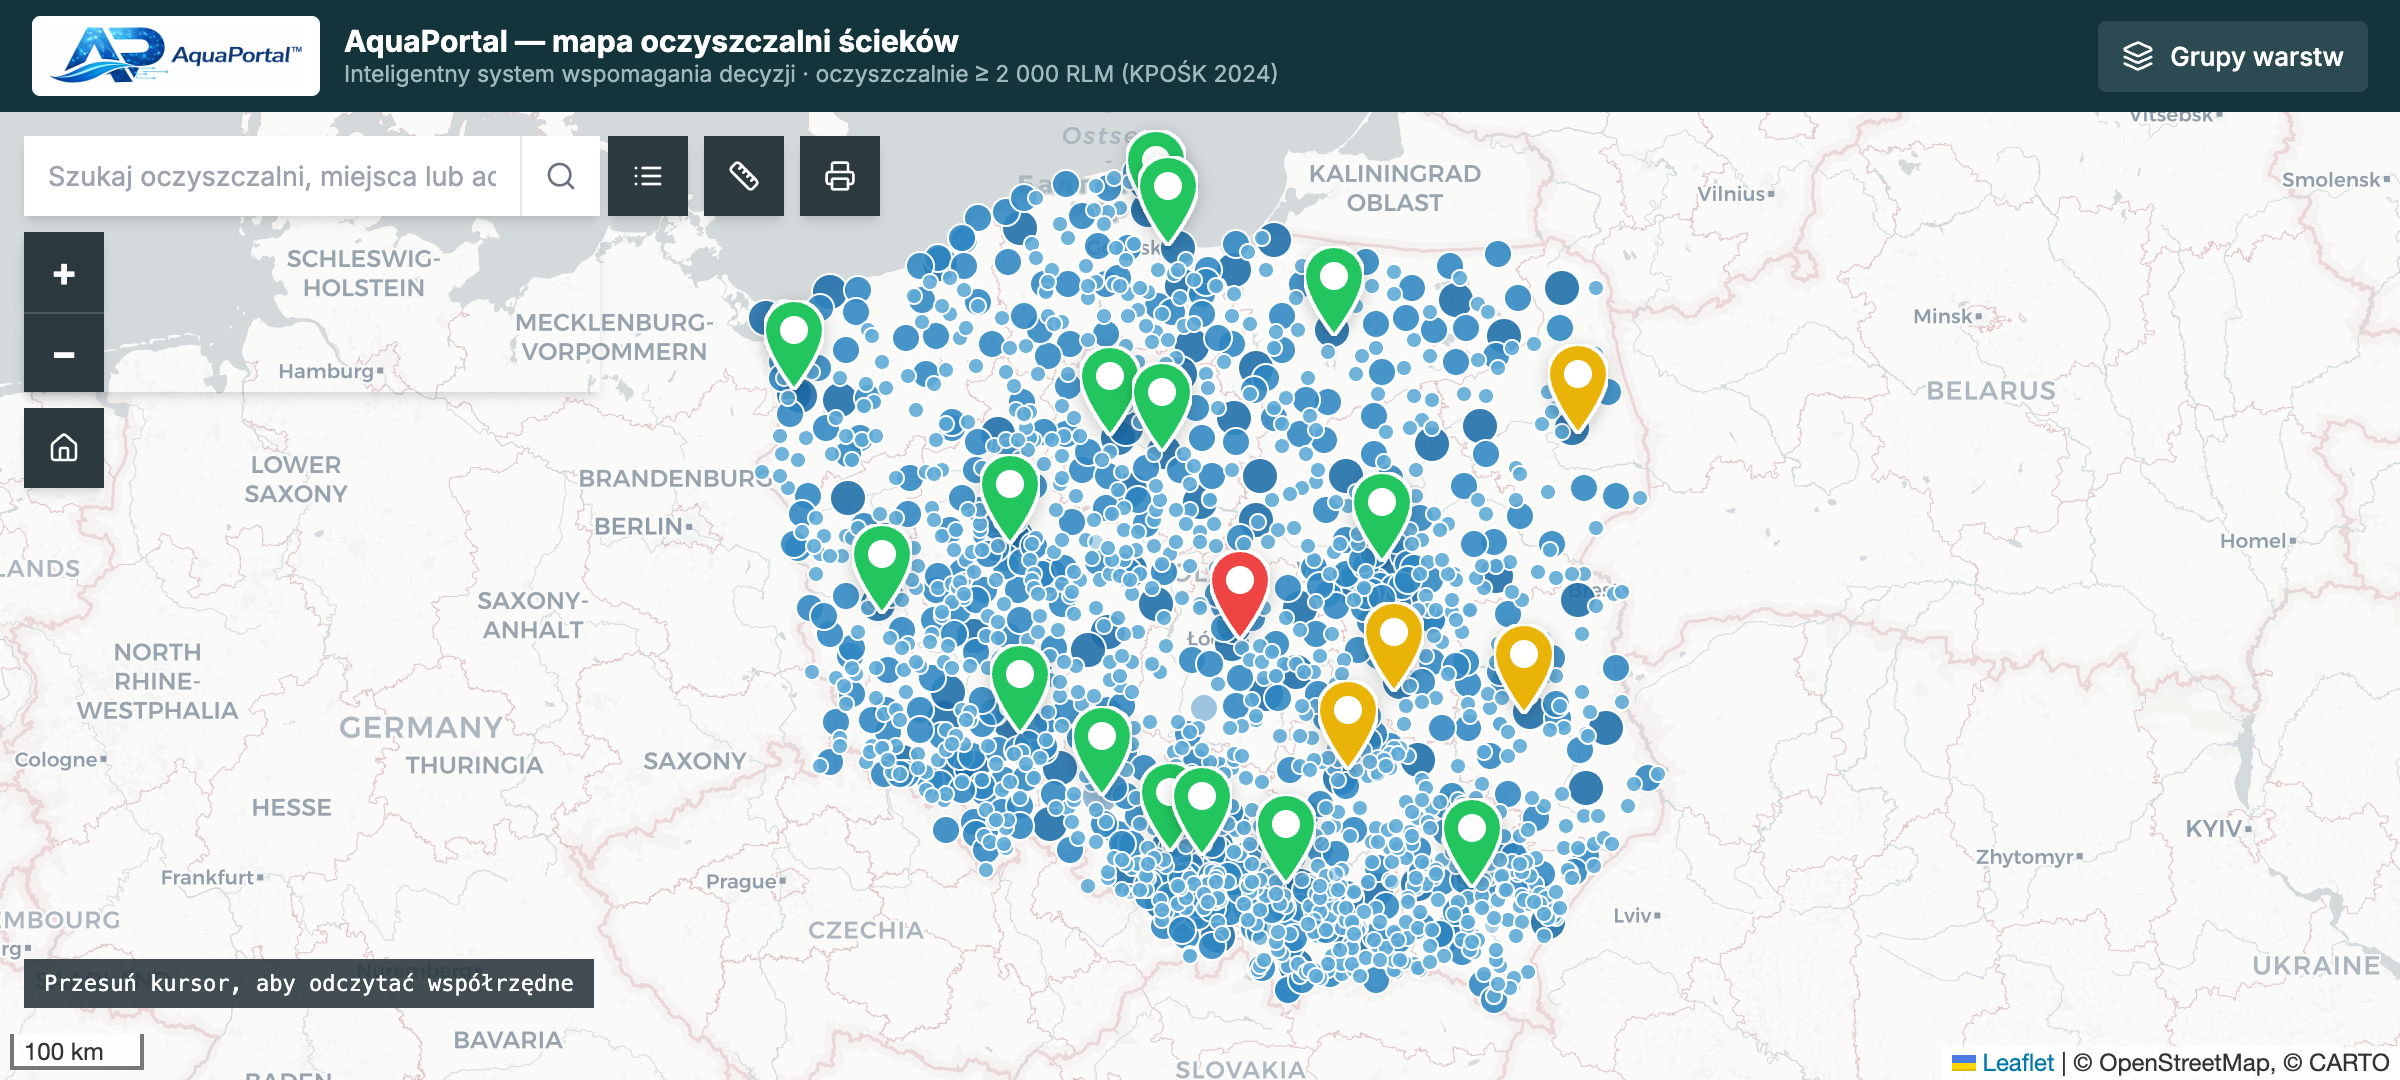This screenshot has height=1080, width=2400.
Task: Select yellow pin near Belarus border
Action: tap(1578, 388)
